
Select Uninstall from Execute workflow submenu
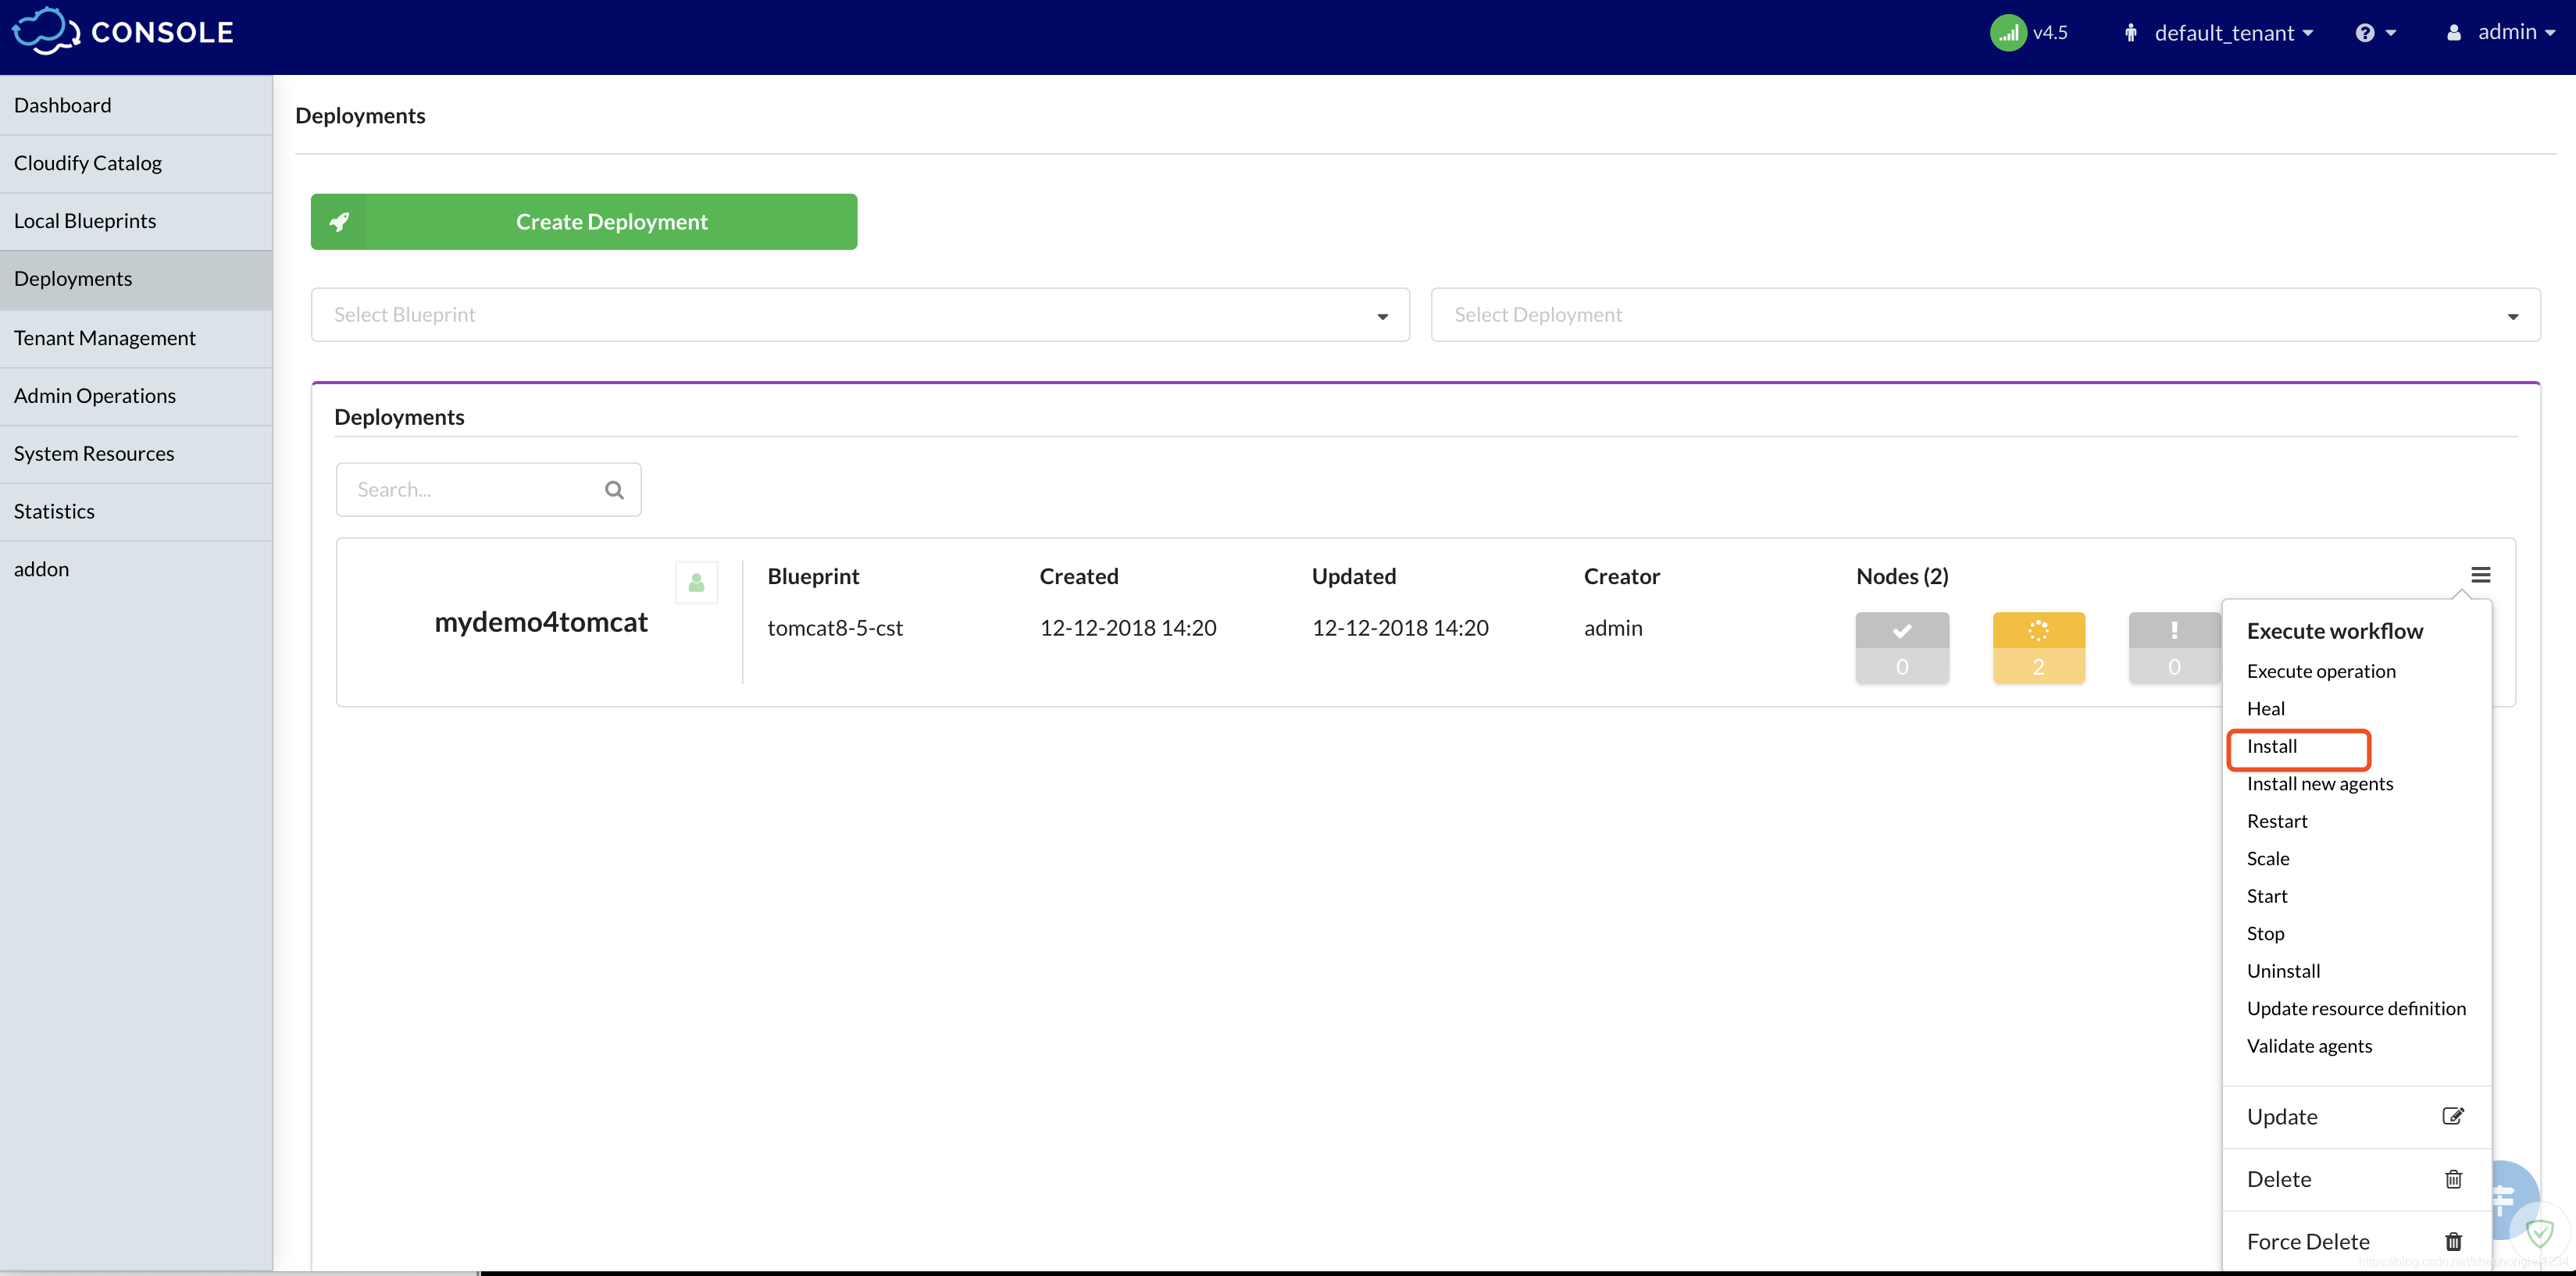click(x=2284, y=969)
